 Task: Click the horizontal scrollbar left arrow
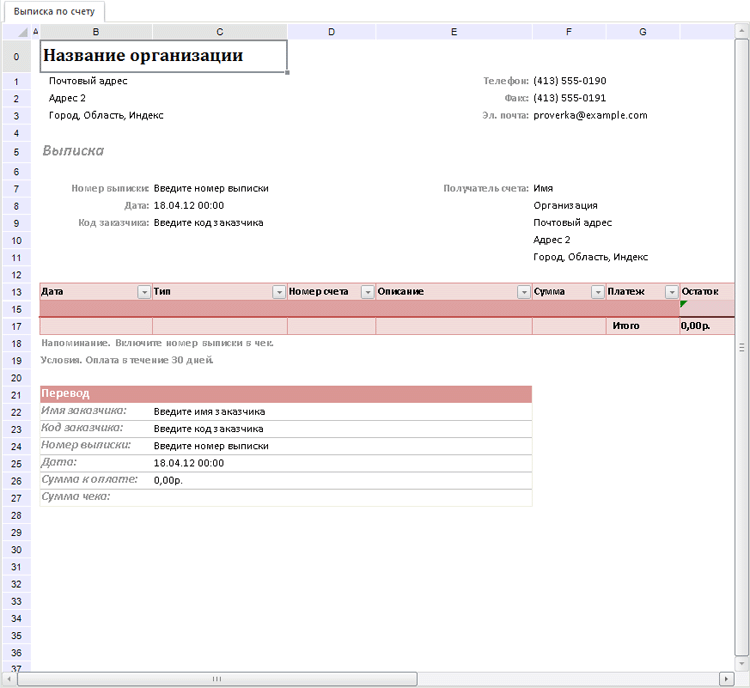(9, 679)
